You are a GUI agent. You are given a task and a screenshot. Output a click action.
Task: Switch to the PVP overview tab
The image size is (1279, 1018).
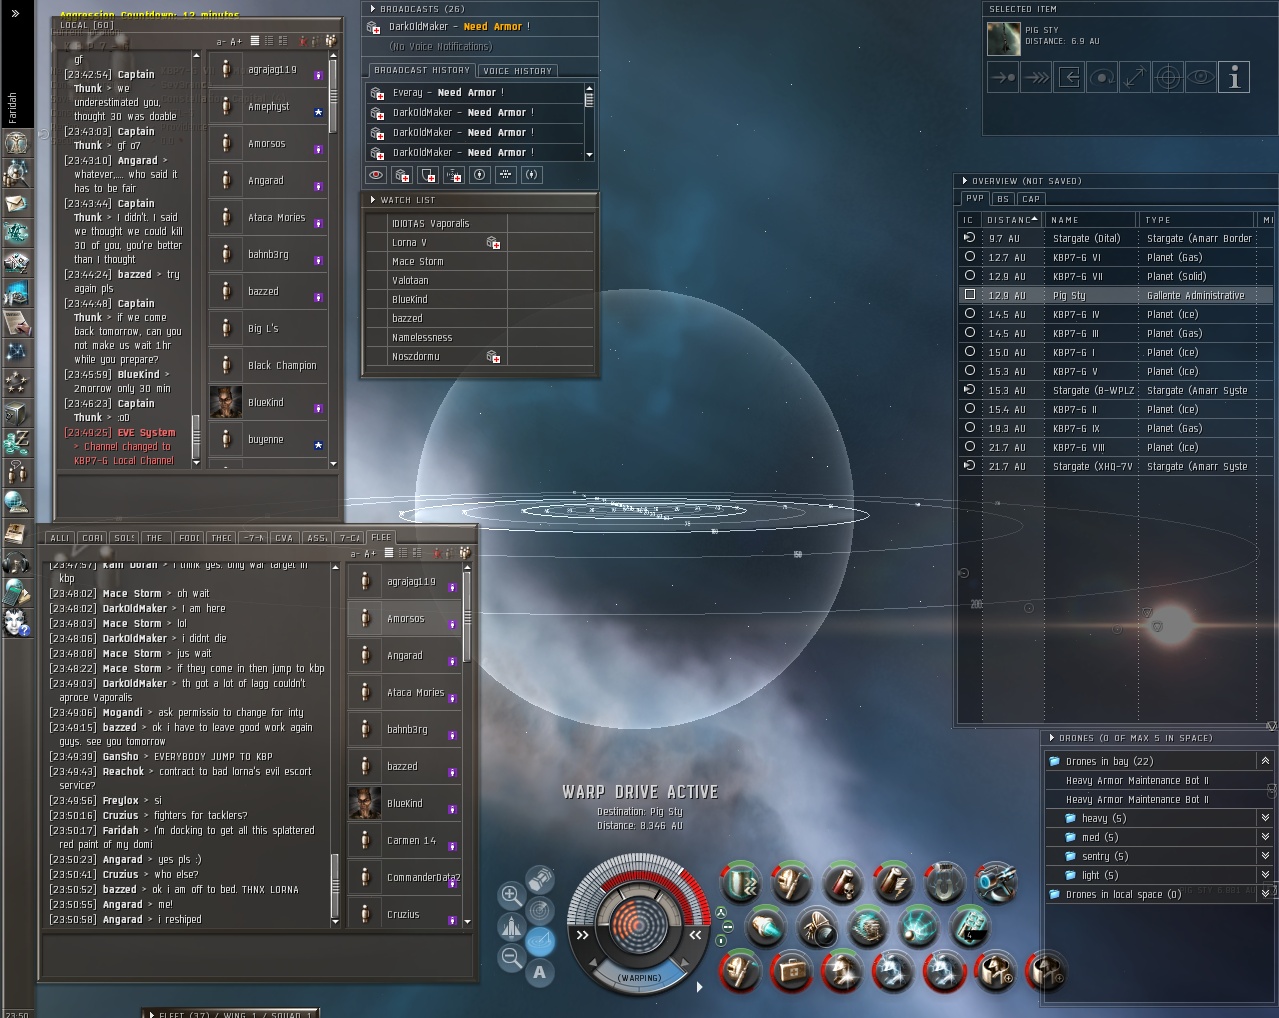click(975, 199)
